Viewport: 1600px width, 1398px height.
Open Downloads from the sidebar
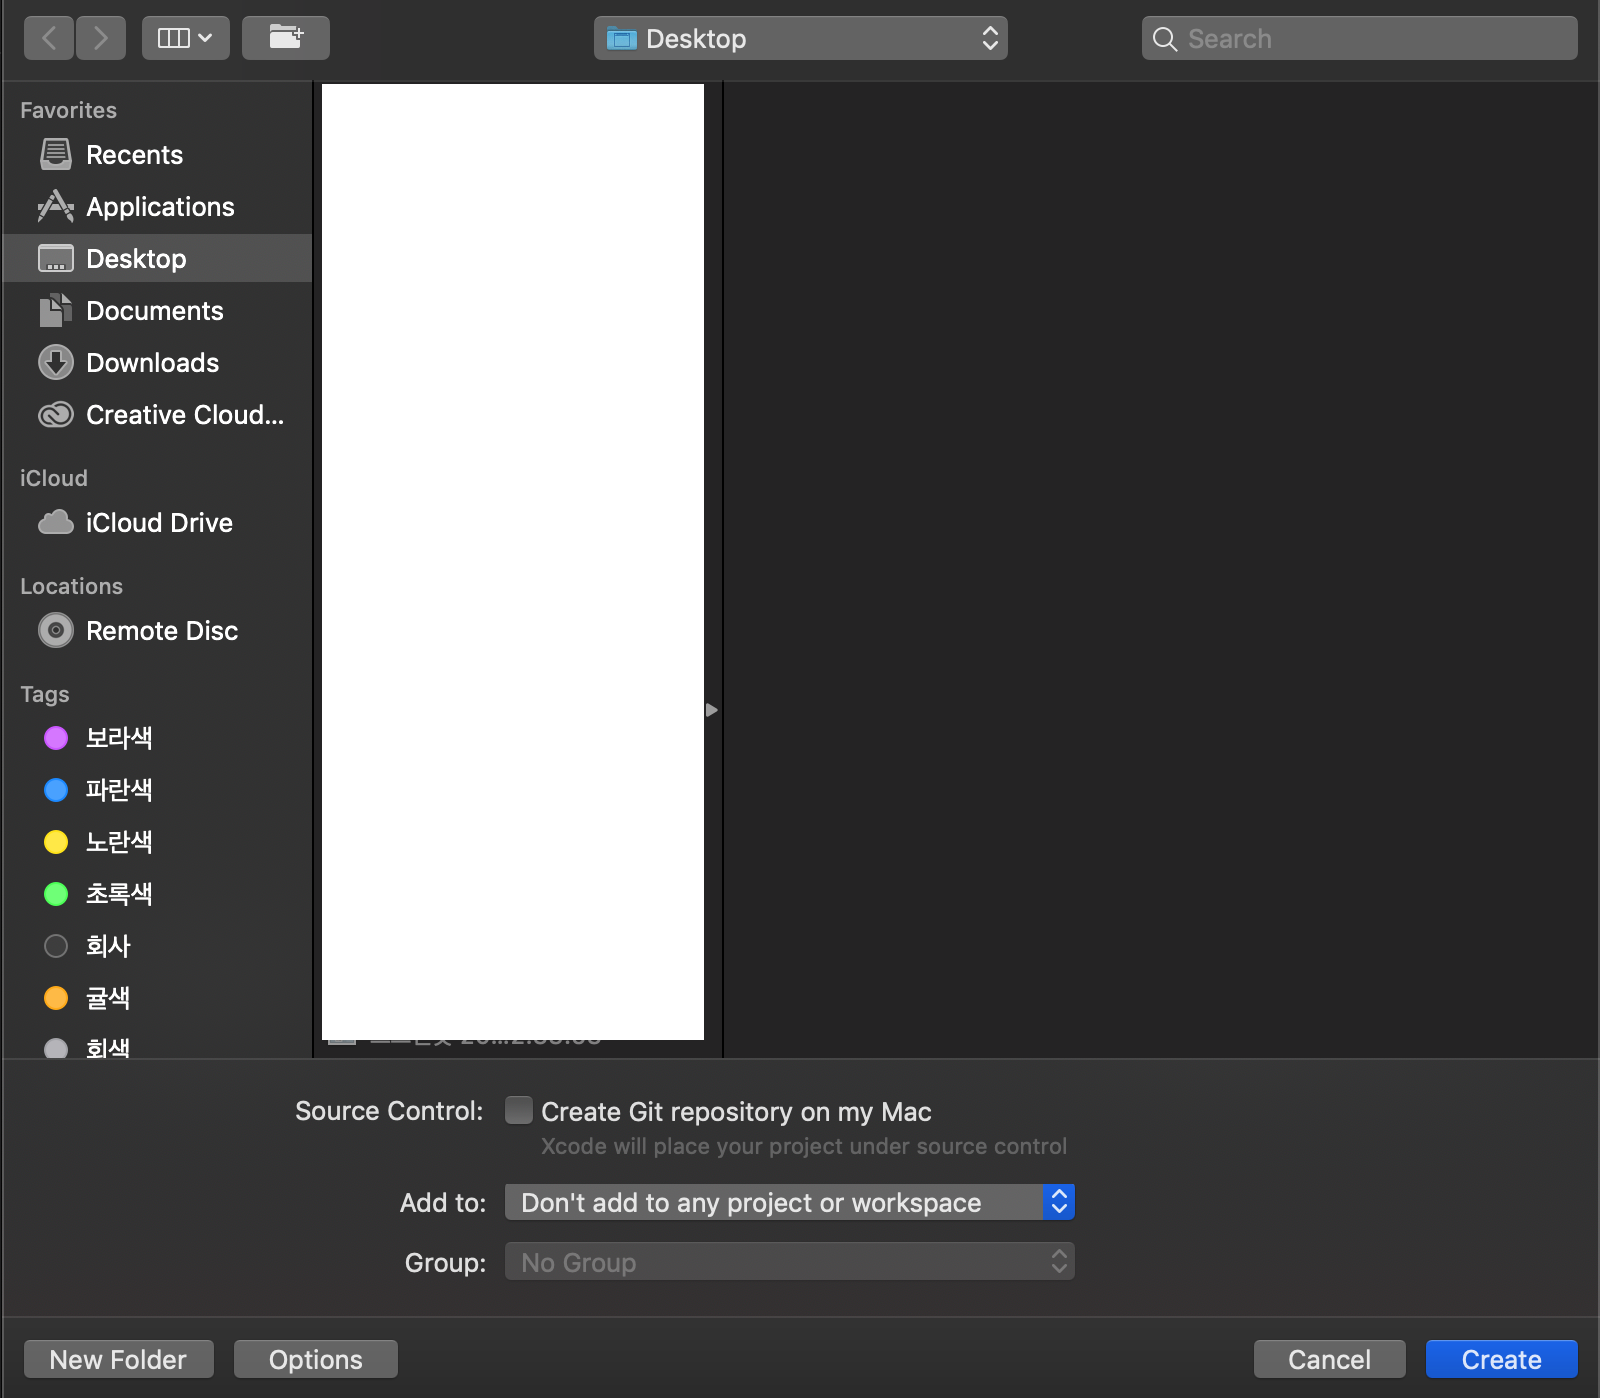pyautogui.click(x=158, y=363)
